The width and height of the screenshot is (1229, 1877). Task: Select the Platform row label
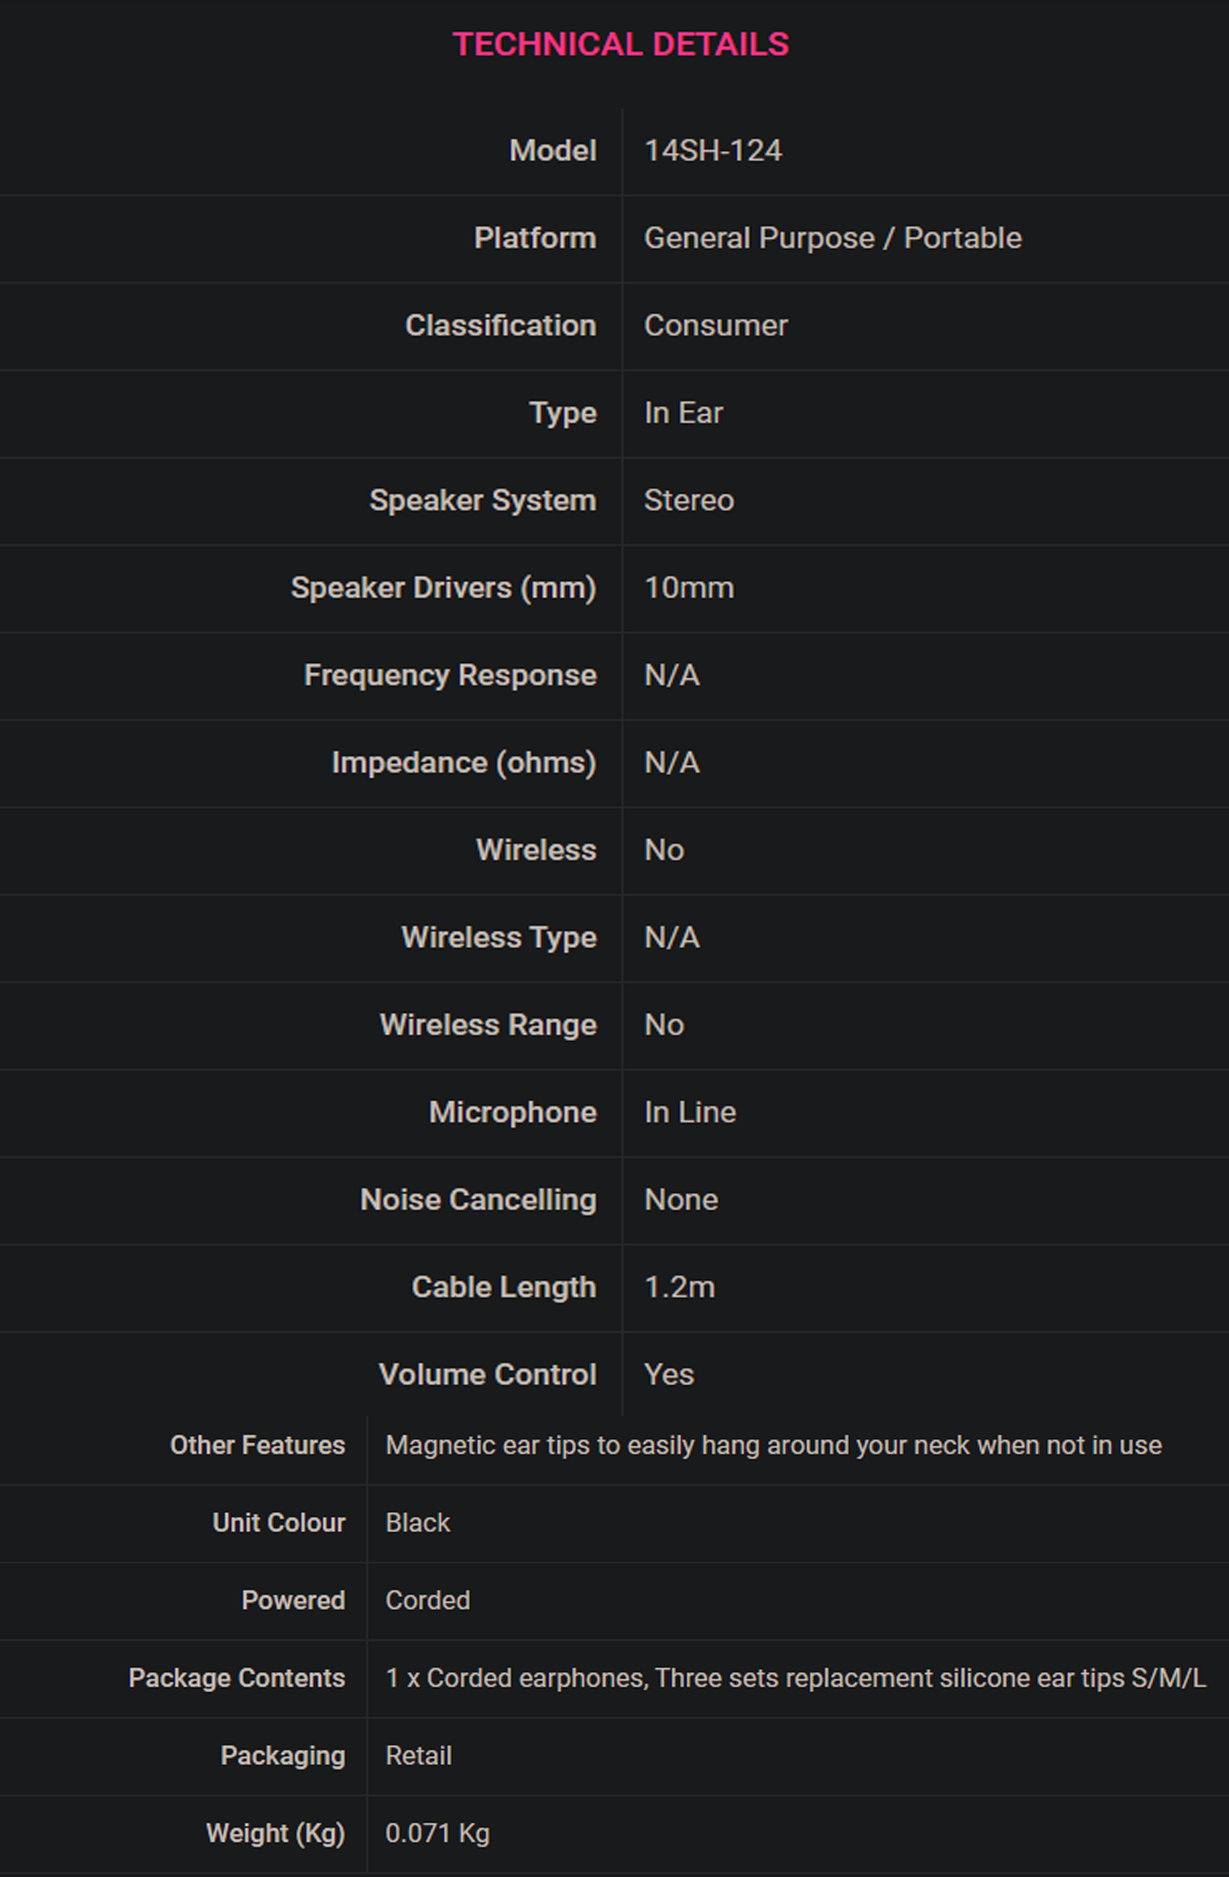coord(534,238)
